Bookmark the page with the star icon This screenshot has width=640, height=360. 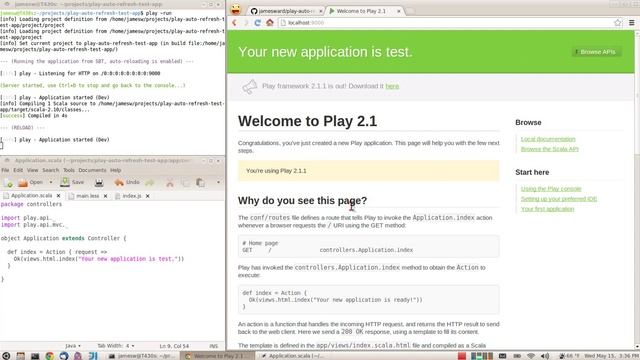tap(618, 23)
